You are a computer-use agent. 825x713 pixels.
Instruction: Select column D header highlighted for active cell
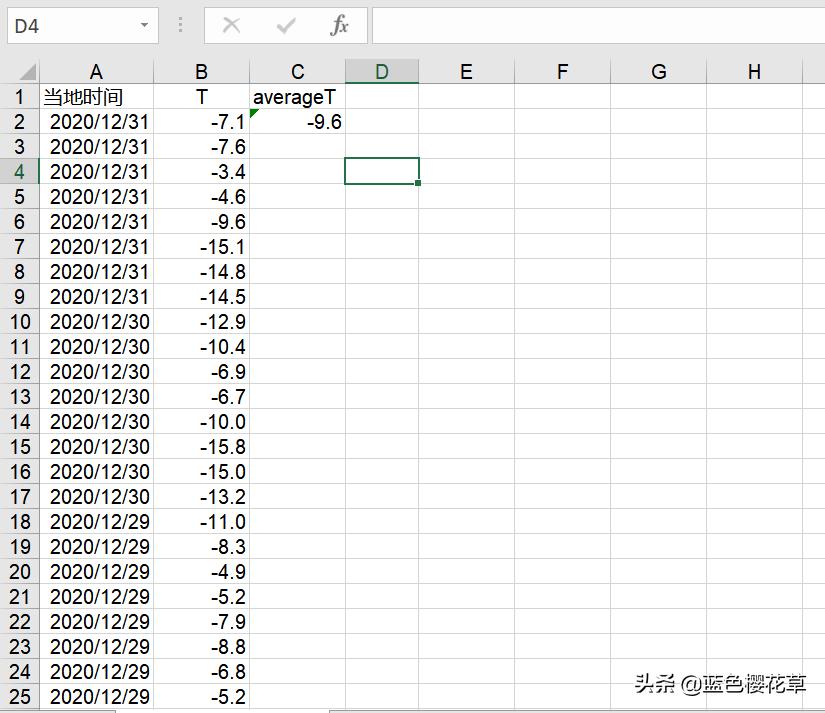point(382,71)
